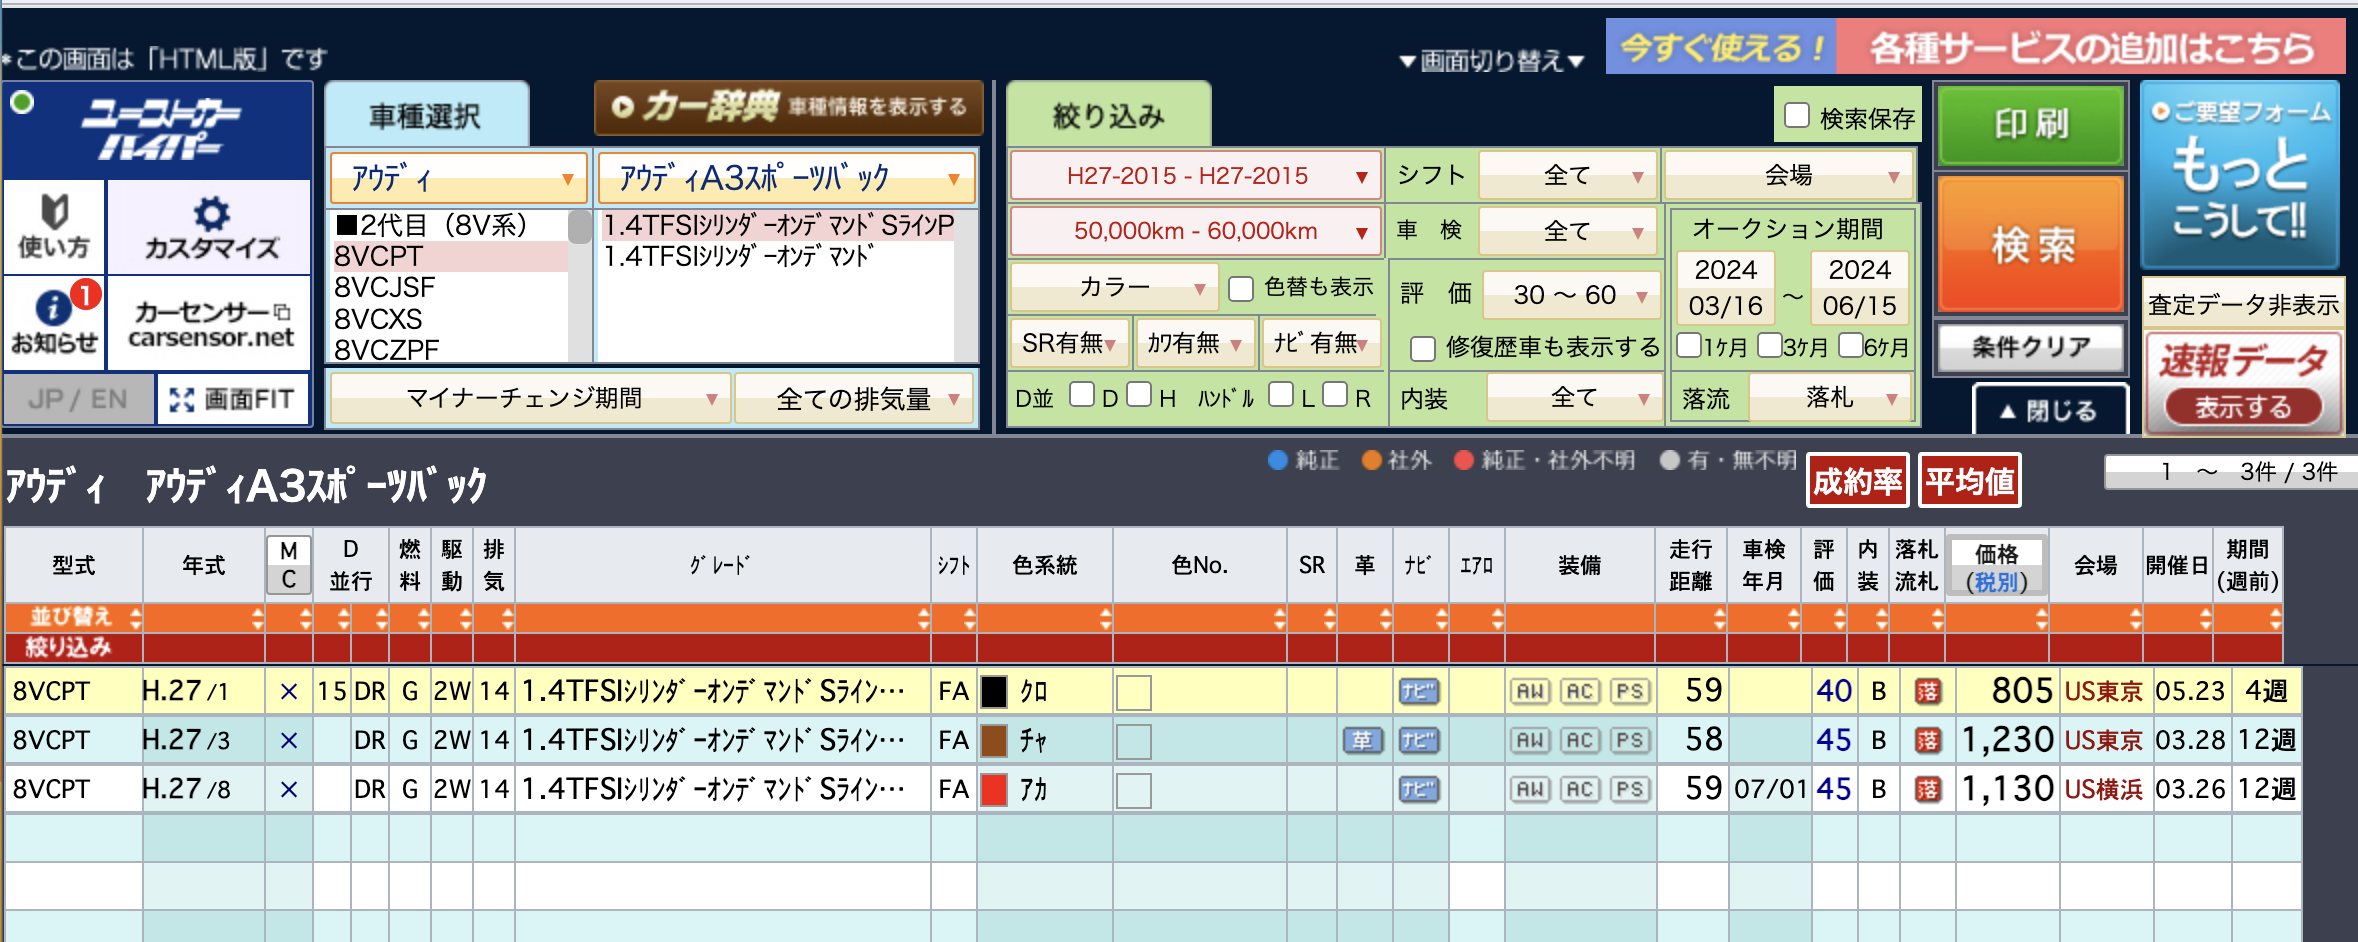Click ナビ icon in 05.23 row
Viewport: 2358px width, 942px height.
tap(1418, 691)
